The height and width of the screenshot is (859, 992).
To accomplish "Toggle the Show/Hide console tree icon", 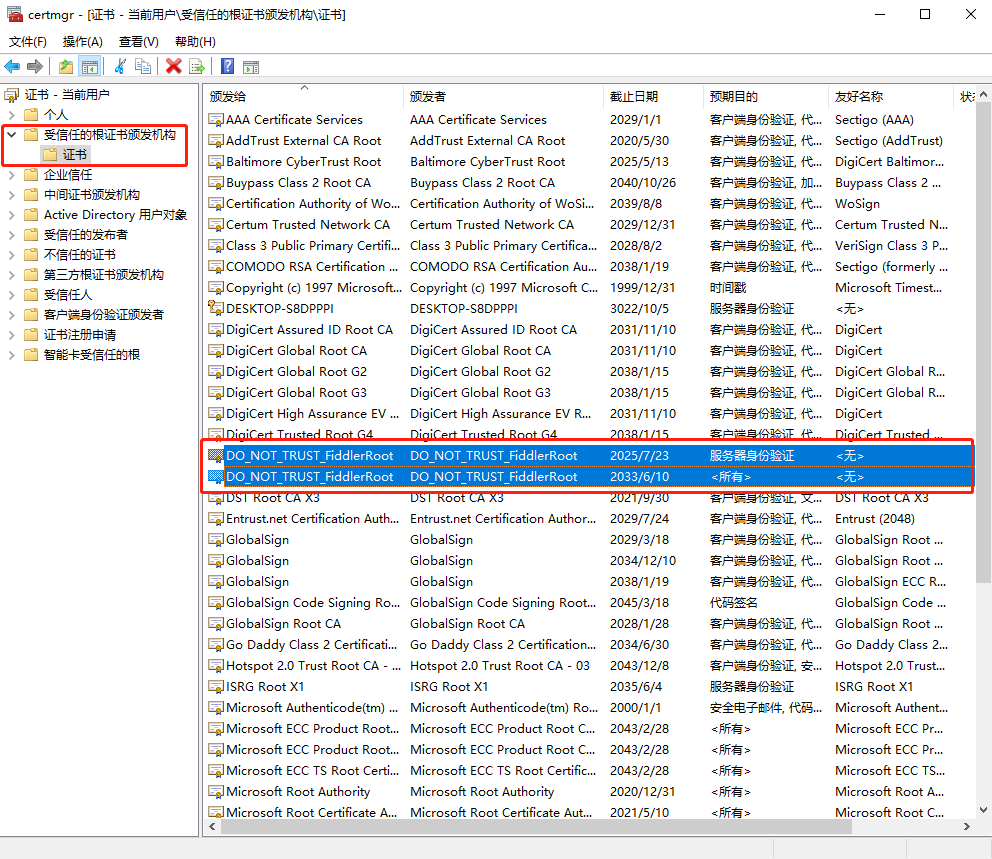I will point(90,66).
